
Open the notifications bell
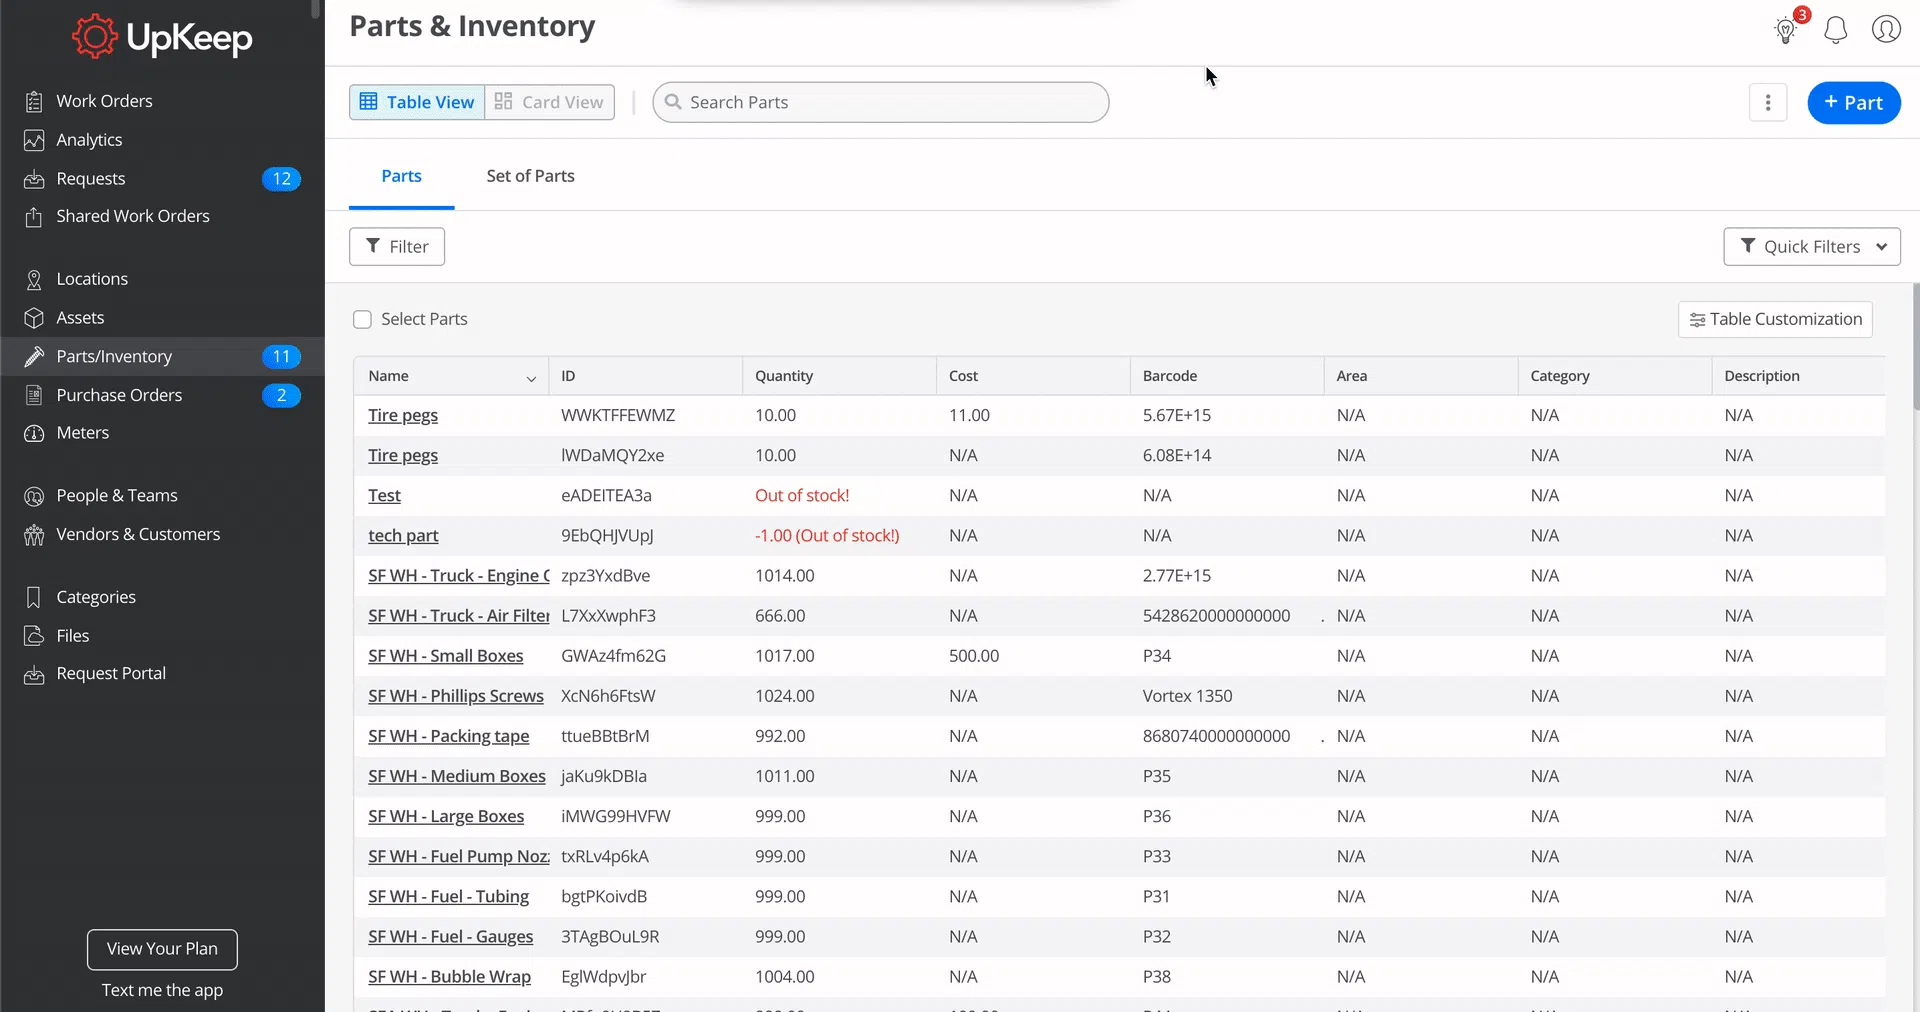(1836, 30)
